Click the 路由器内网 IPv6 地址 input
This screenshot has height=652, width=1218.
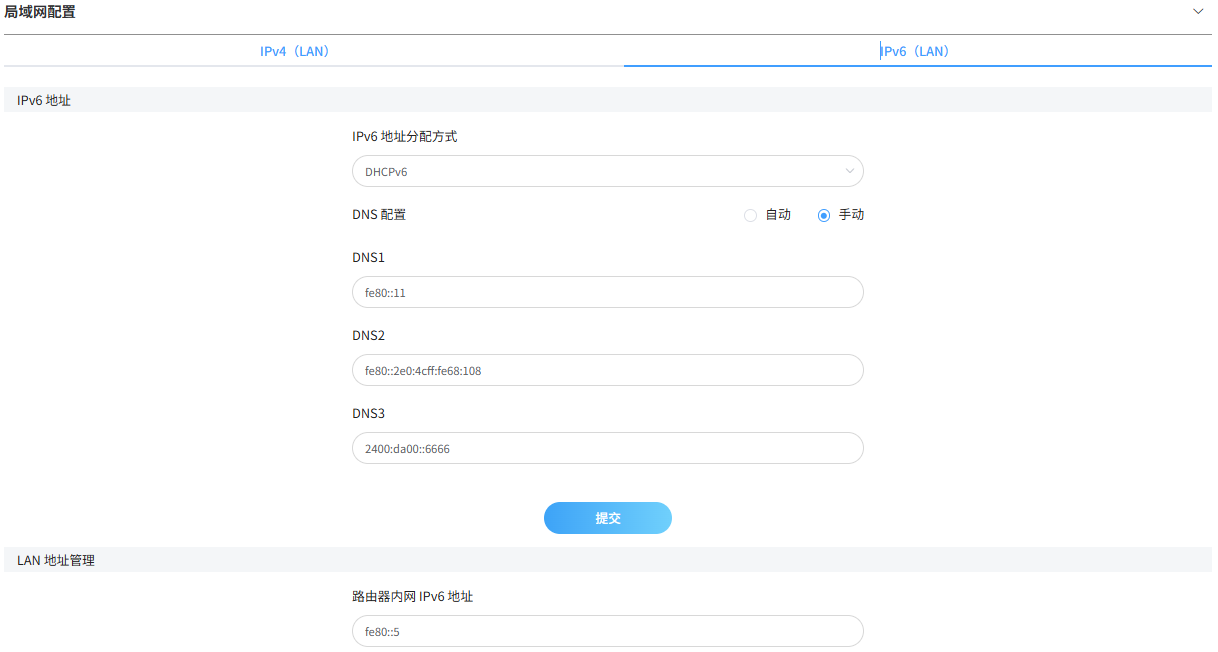608,631
